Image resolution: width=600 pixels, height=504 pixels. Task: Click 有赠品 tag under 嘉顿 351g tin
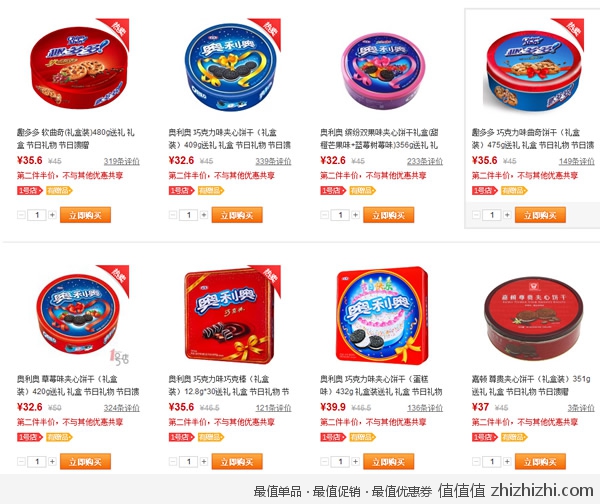pyautogui.click(x=514, y=437)
